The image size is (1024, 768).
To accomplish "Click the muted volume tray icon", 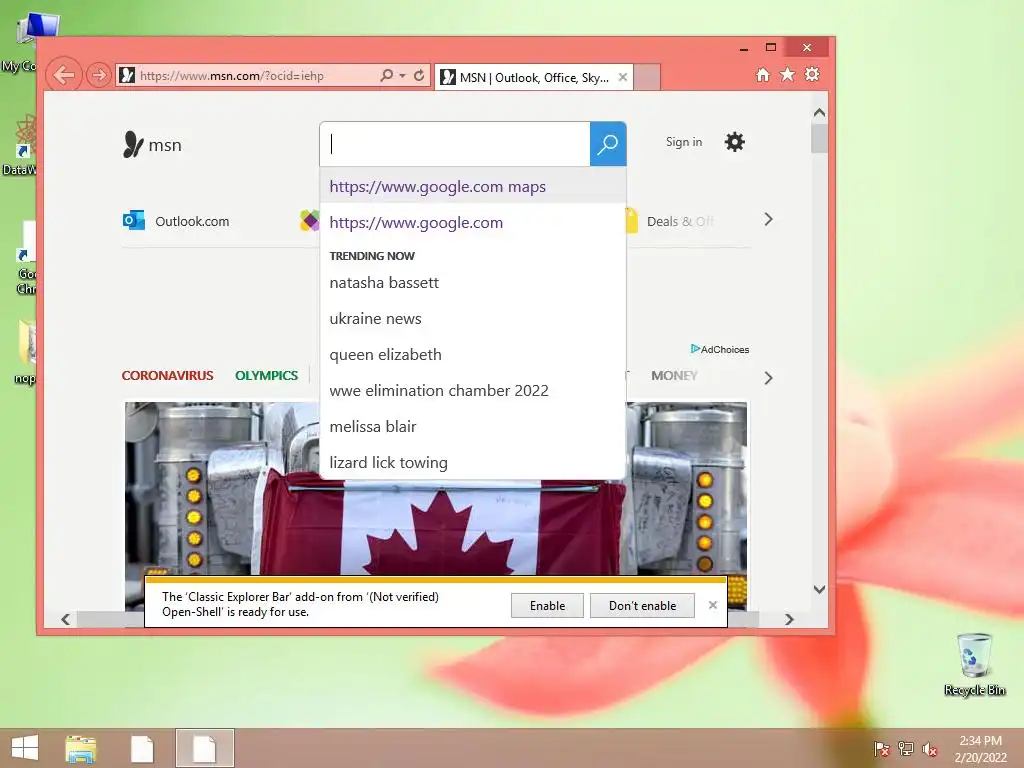I will click(x=930, y=749).
